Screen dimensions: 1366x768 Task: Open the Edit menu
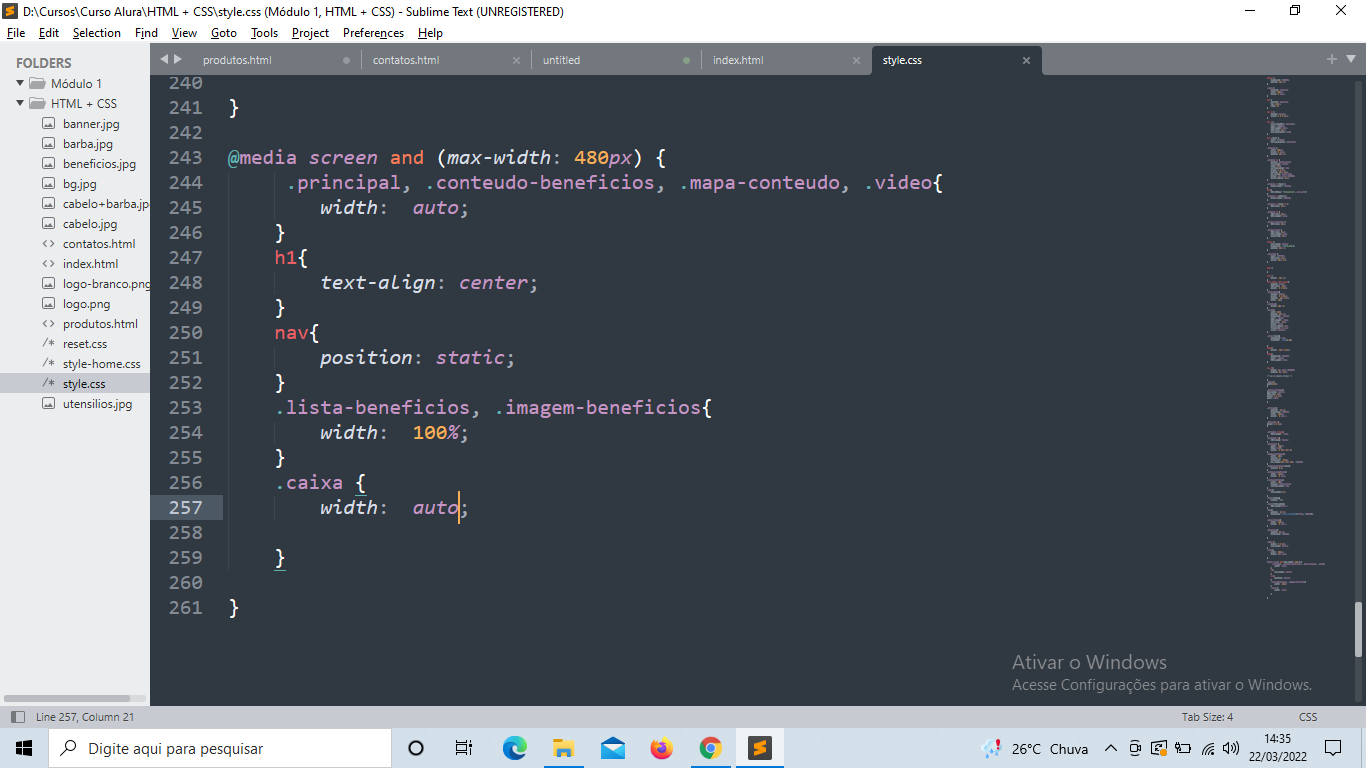click(49, 33)
